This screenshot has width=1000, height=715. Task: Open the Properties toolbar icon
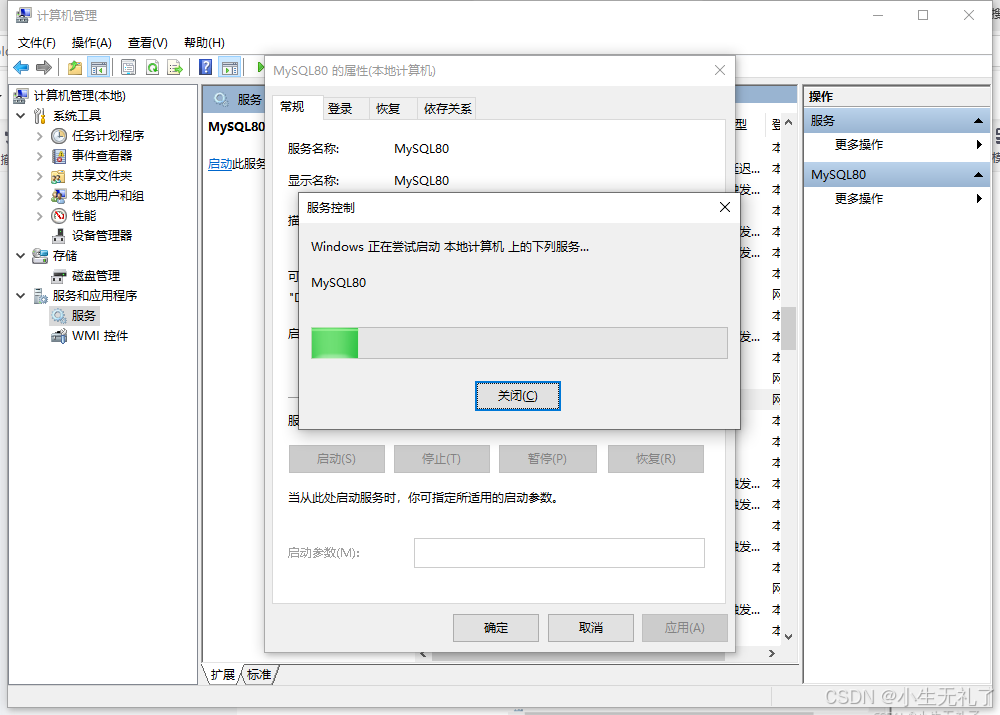(128, 67)
